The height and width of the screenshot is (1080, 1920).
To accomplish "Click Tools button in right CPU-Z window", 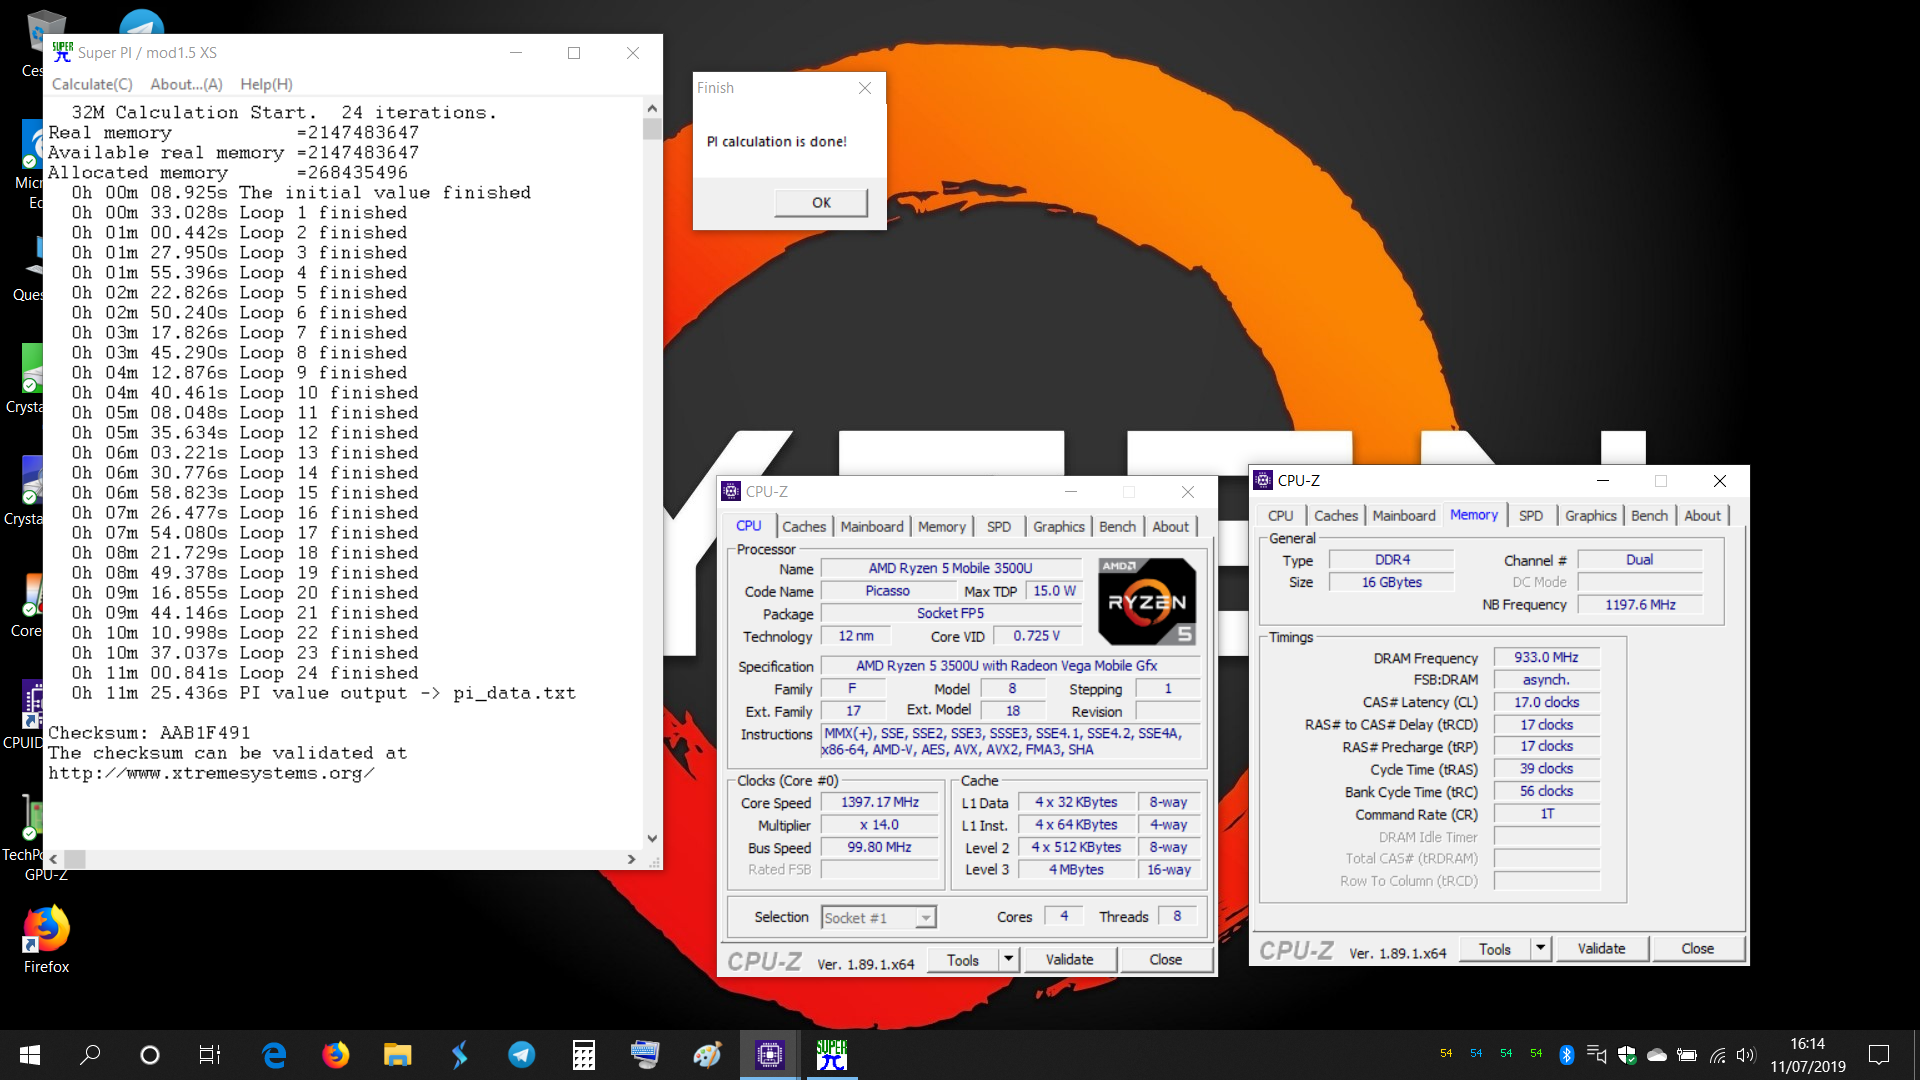I will point(1494,949).
